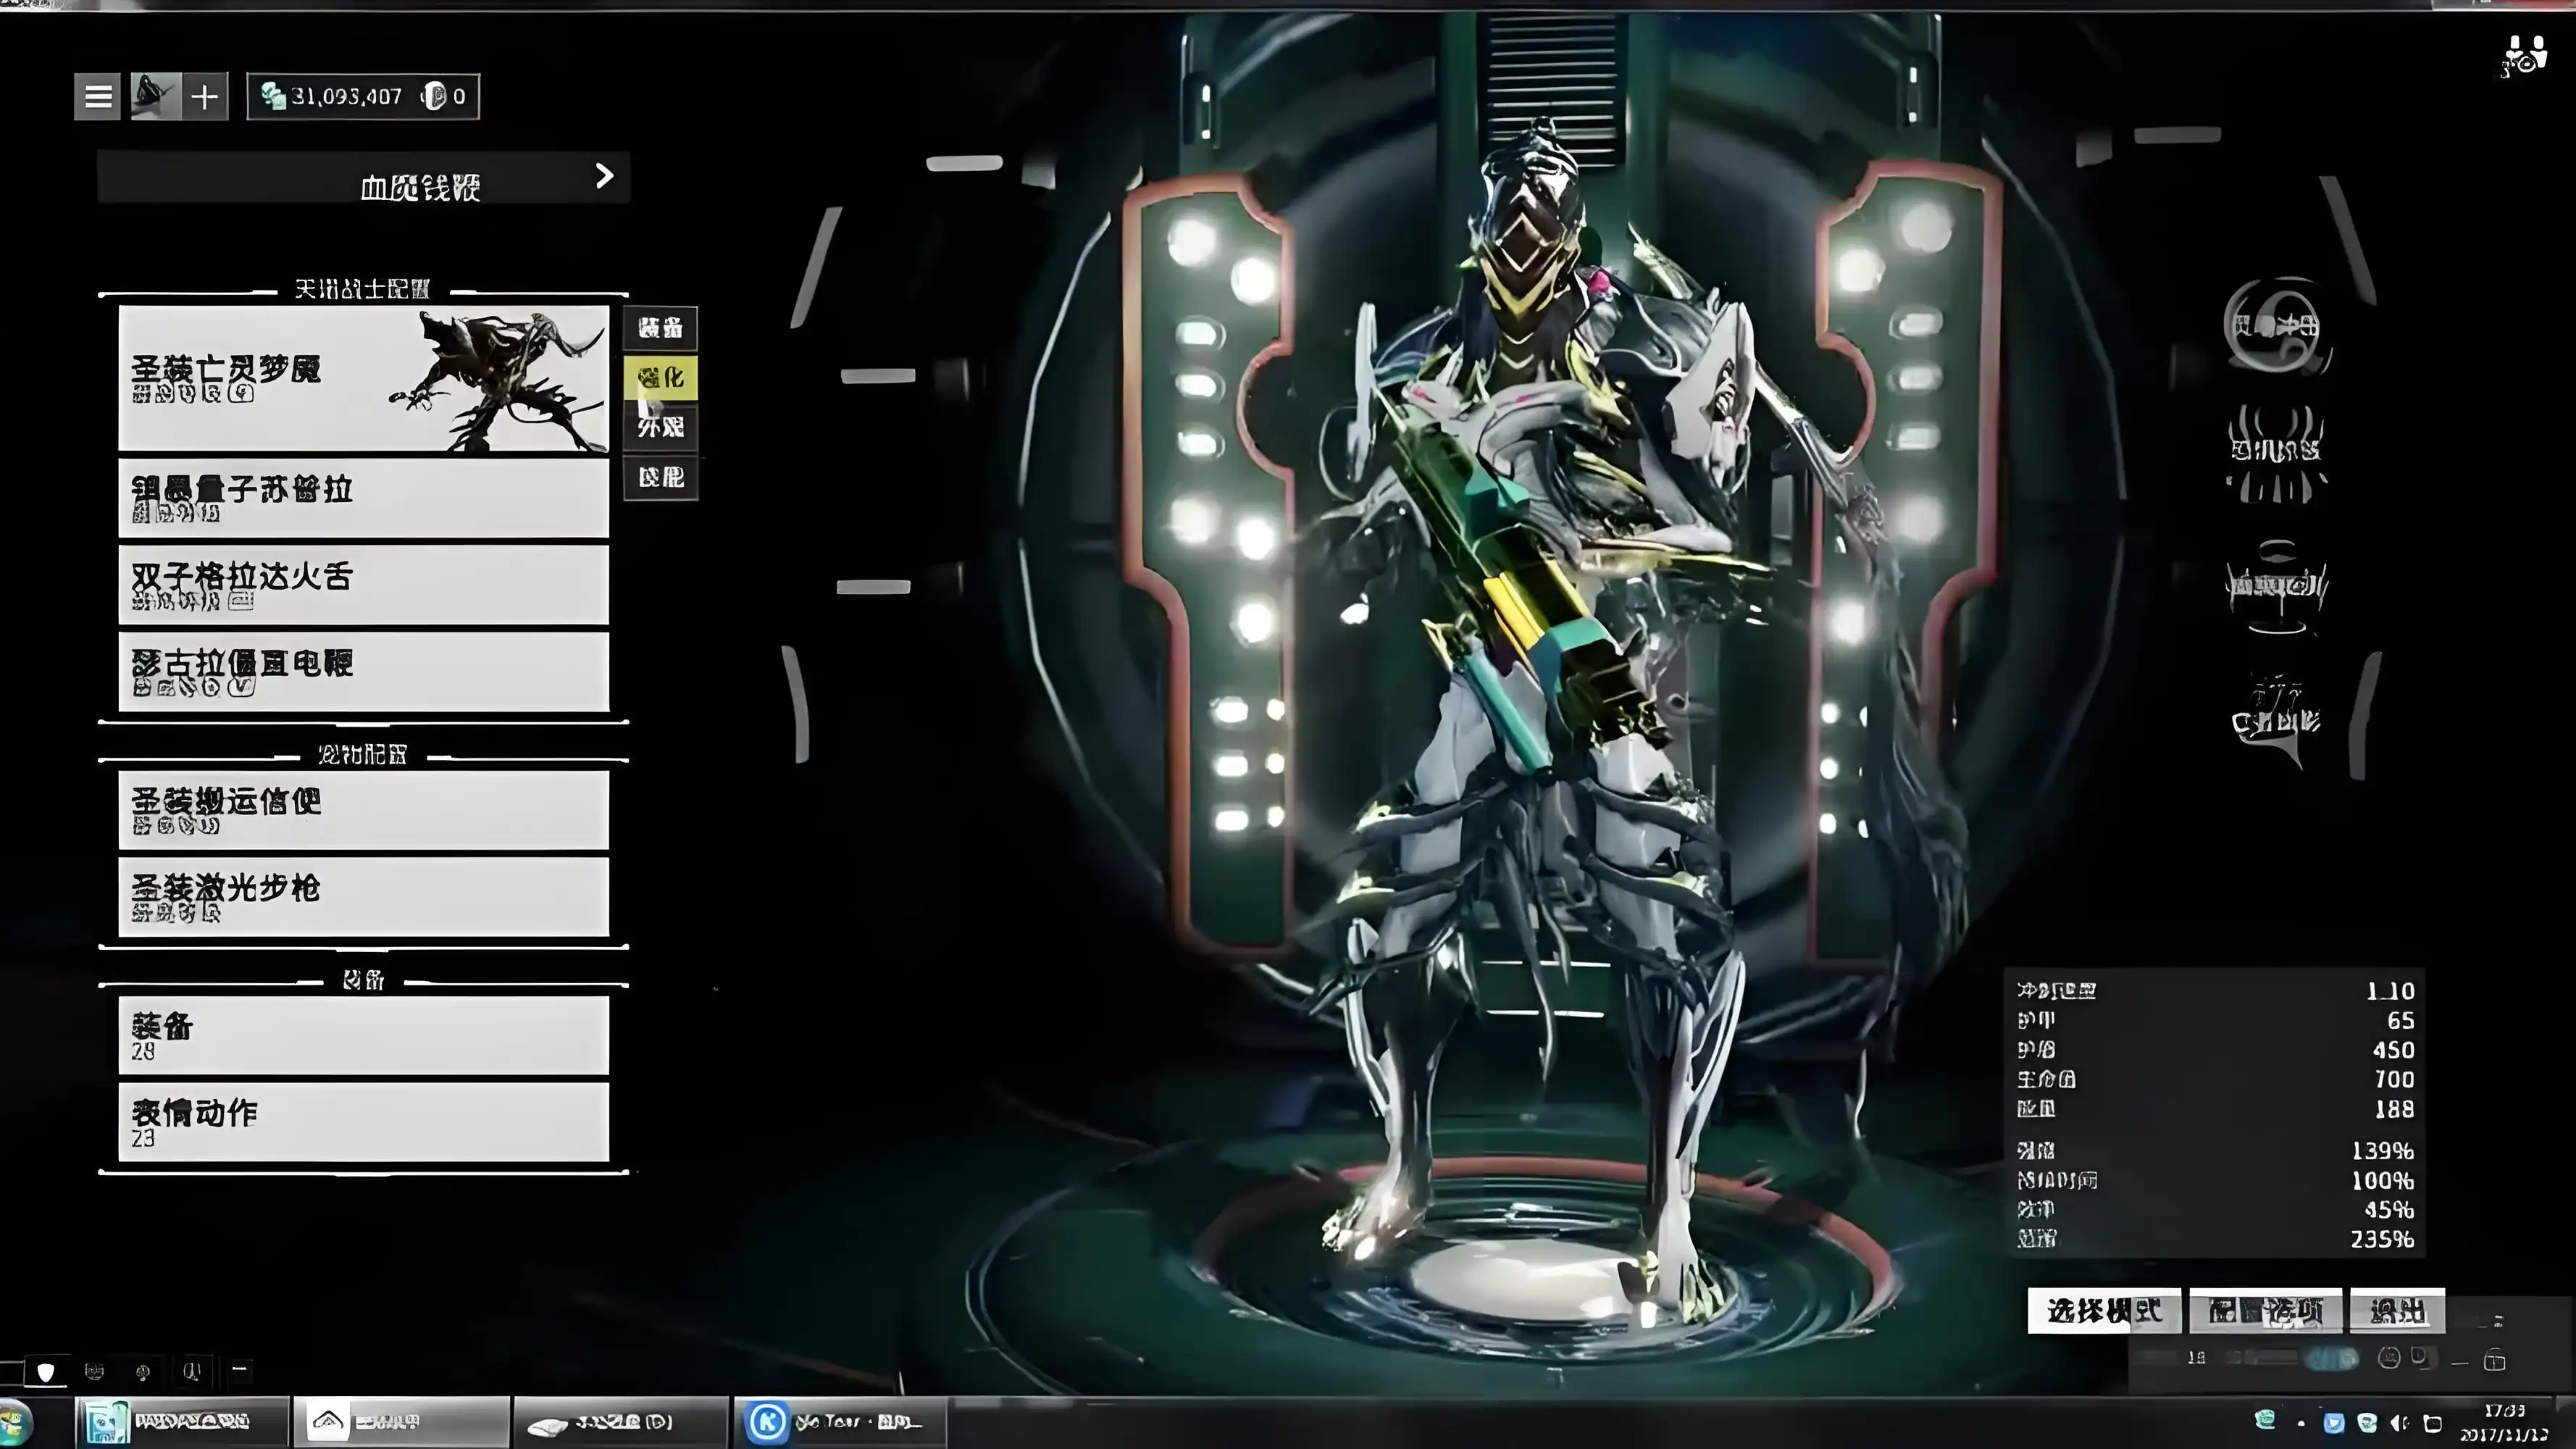
Task: Click the 选择模式 select mode button
Action: point(2104,1310)
